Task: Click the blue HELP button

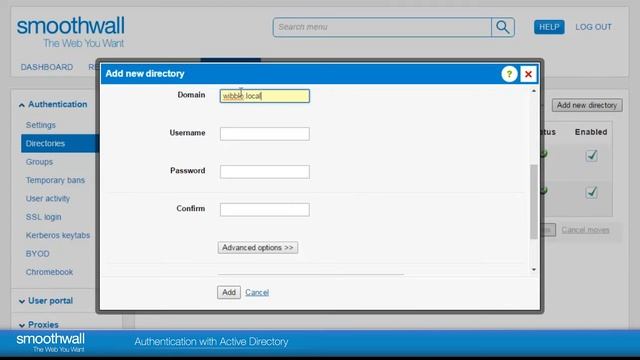Action: [549, 27]
